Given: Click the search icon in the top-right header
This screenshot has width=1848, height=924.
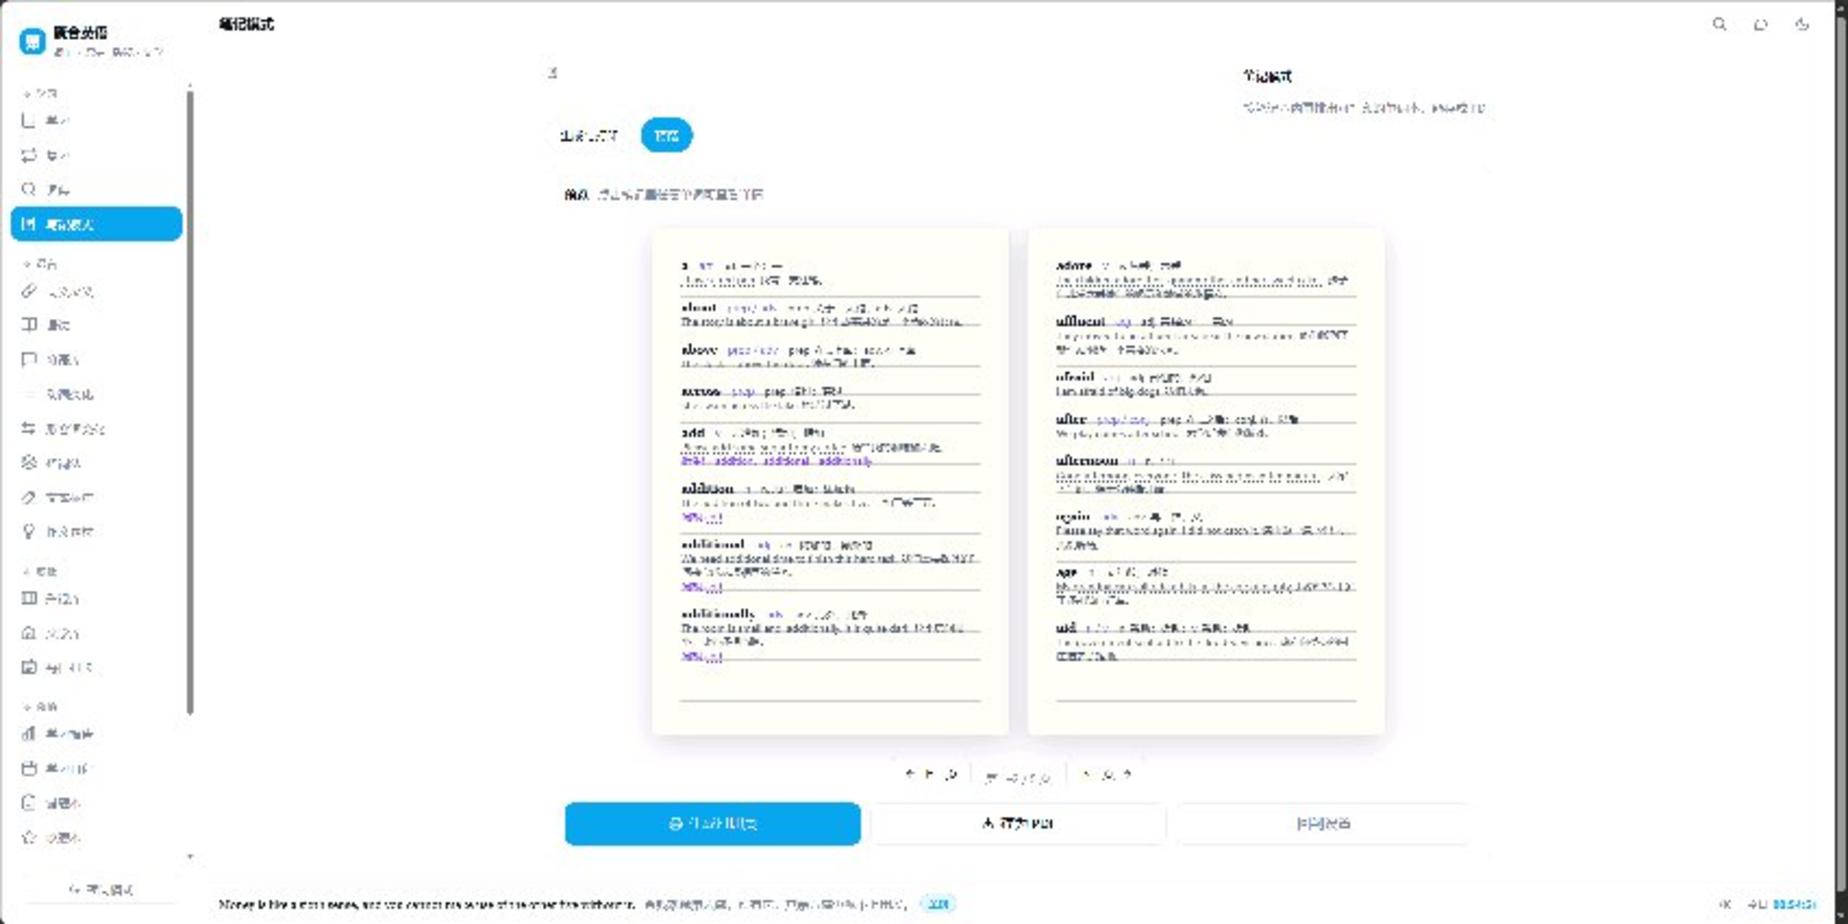Looking at the screenshot, I should tap(1719, 24).
